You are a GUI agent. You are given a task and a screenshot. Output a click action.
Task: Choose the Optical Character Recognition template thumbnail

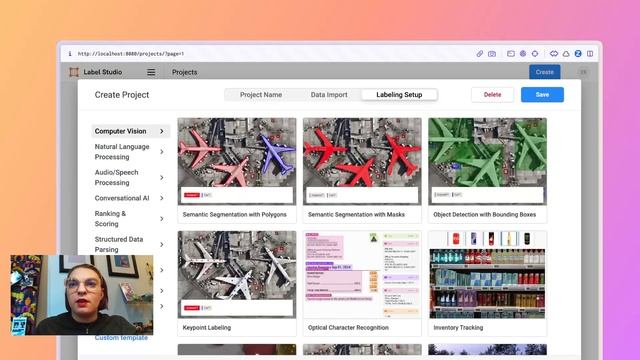pyautogui.click(x=362, y=274)
